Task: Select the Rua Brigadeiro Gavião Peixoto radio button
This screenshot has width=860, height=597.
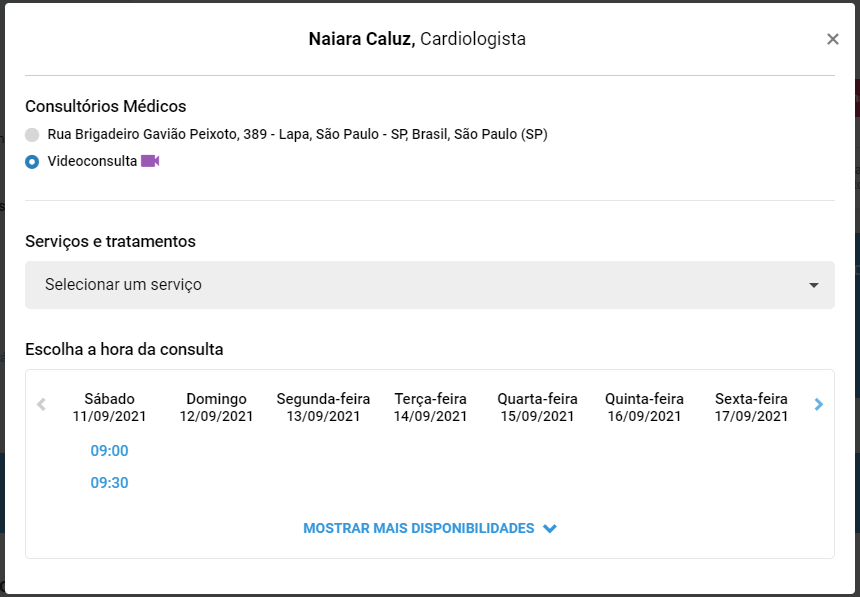Action: [x=32, y=134]
